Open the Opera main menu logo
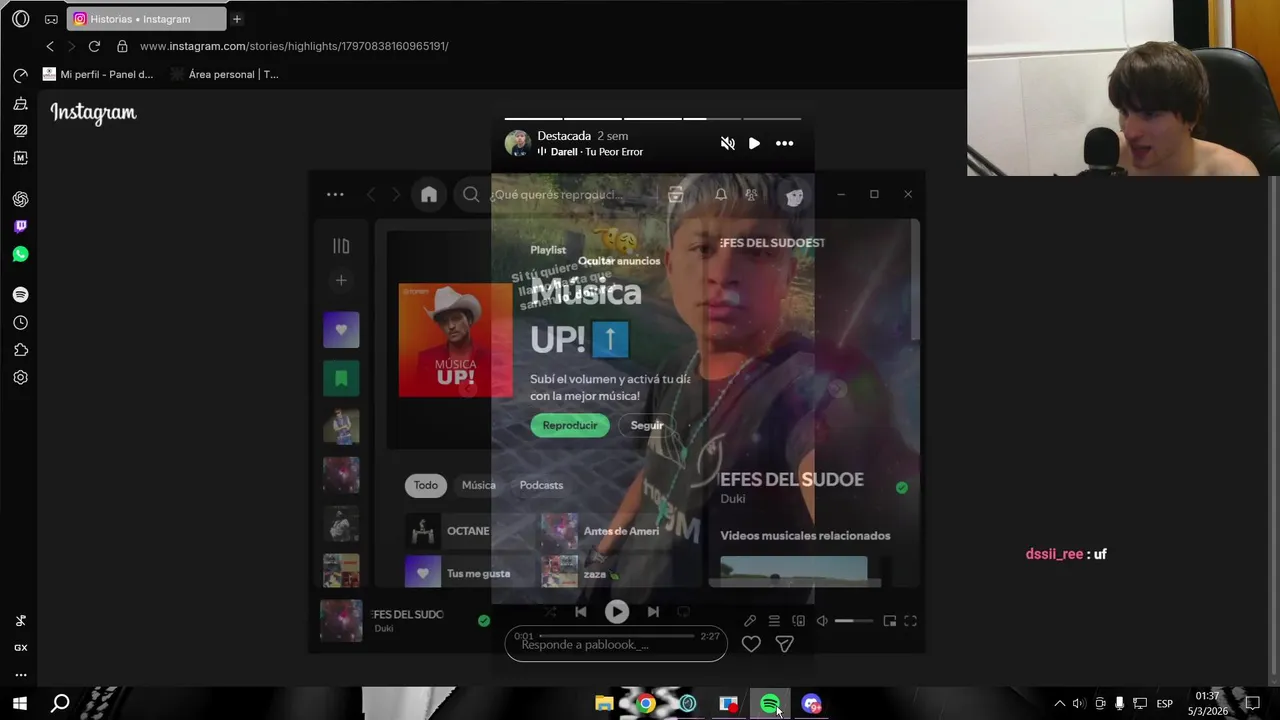The width and height of the screenshot is (1280, 720). (20, 19)
